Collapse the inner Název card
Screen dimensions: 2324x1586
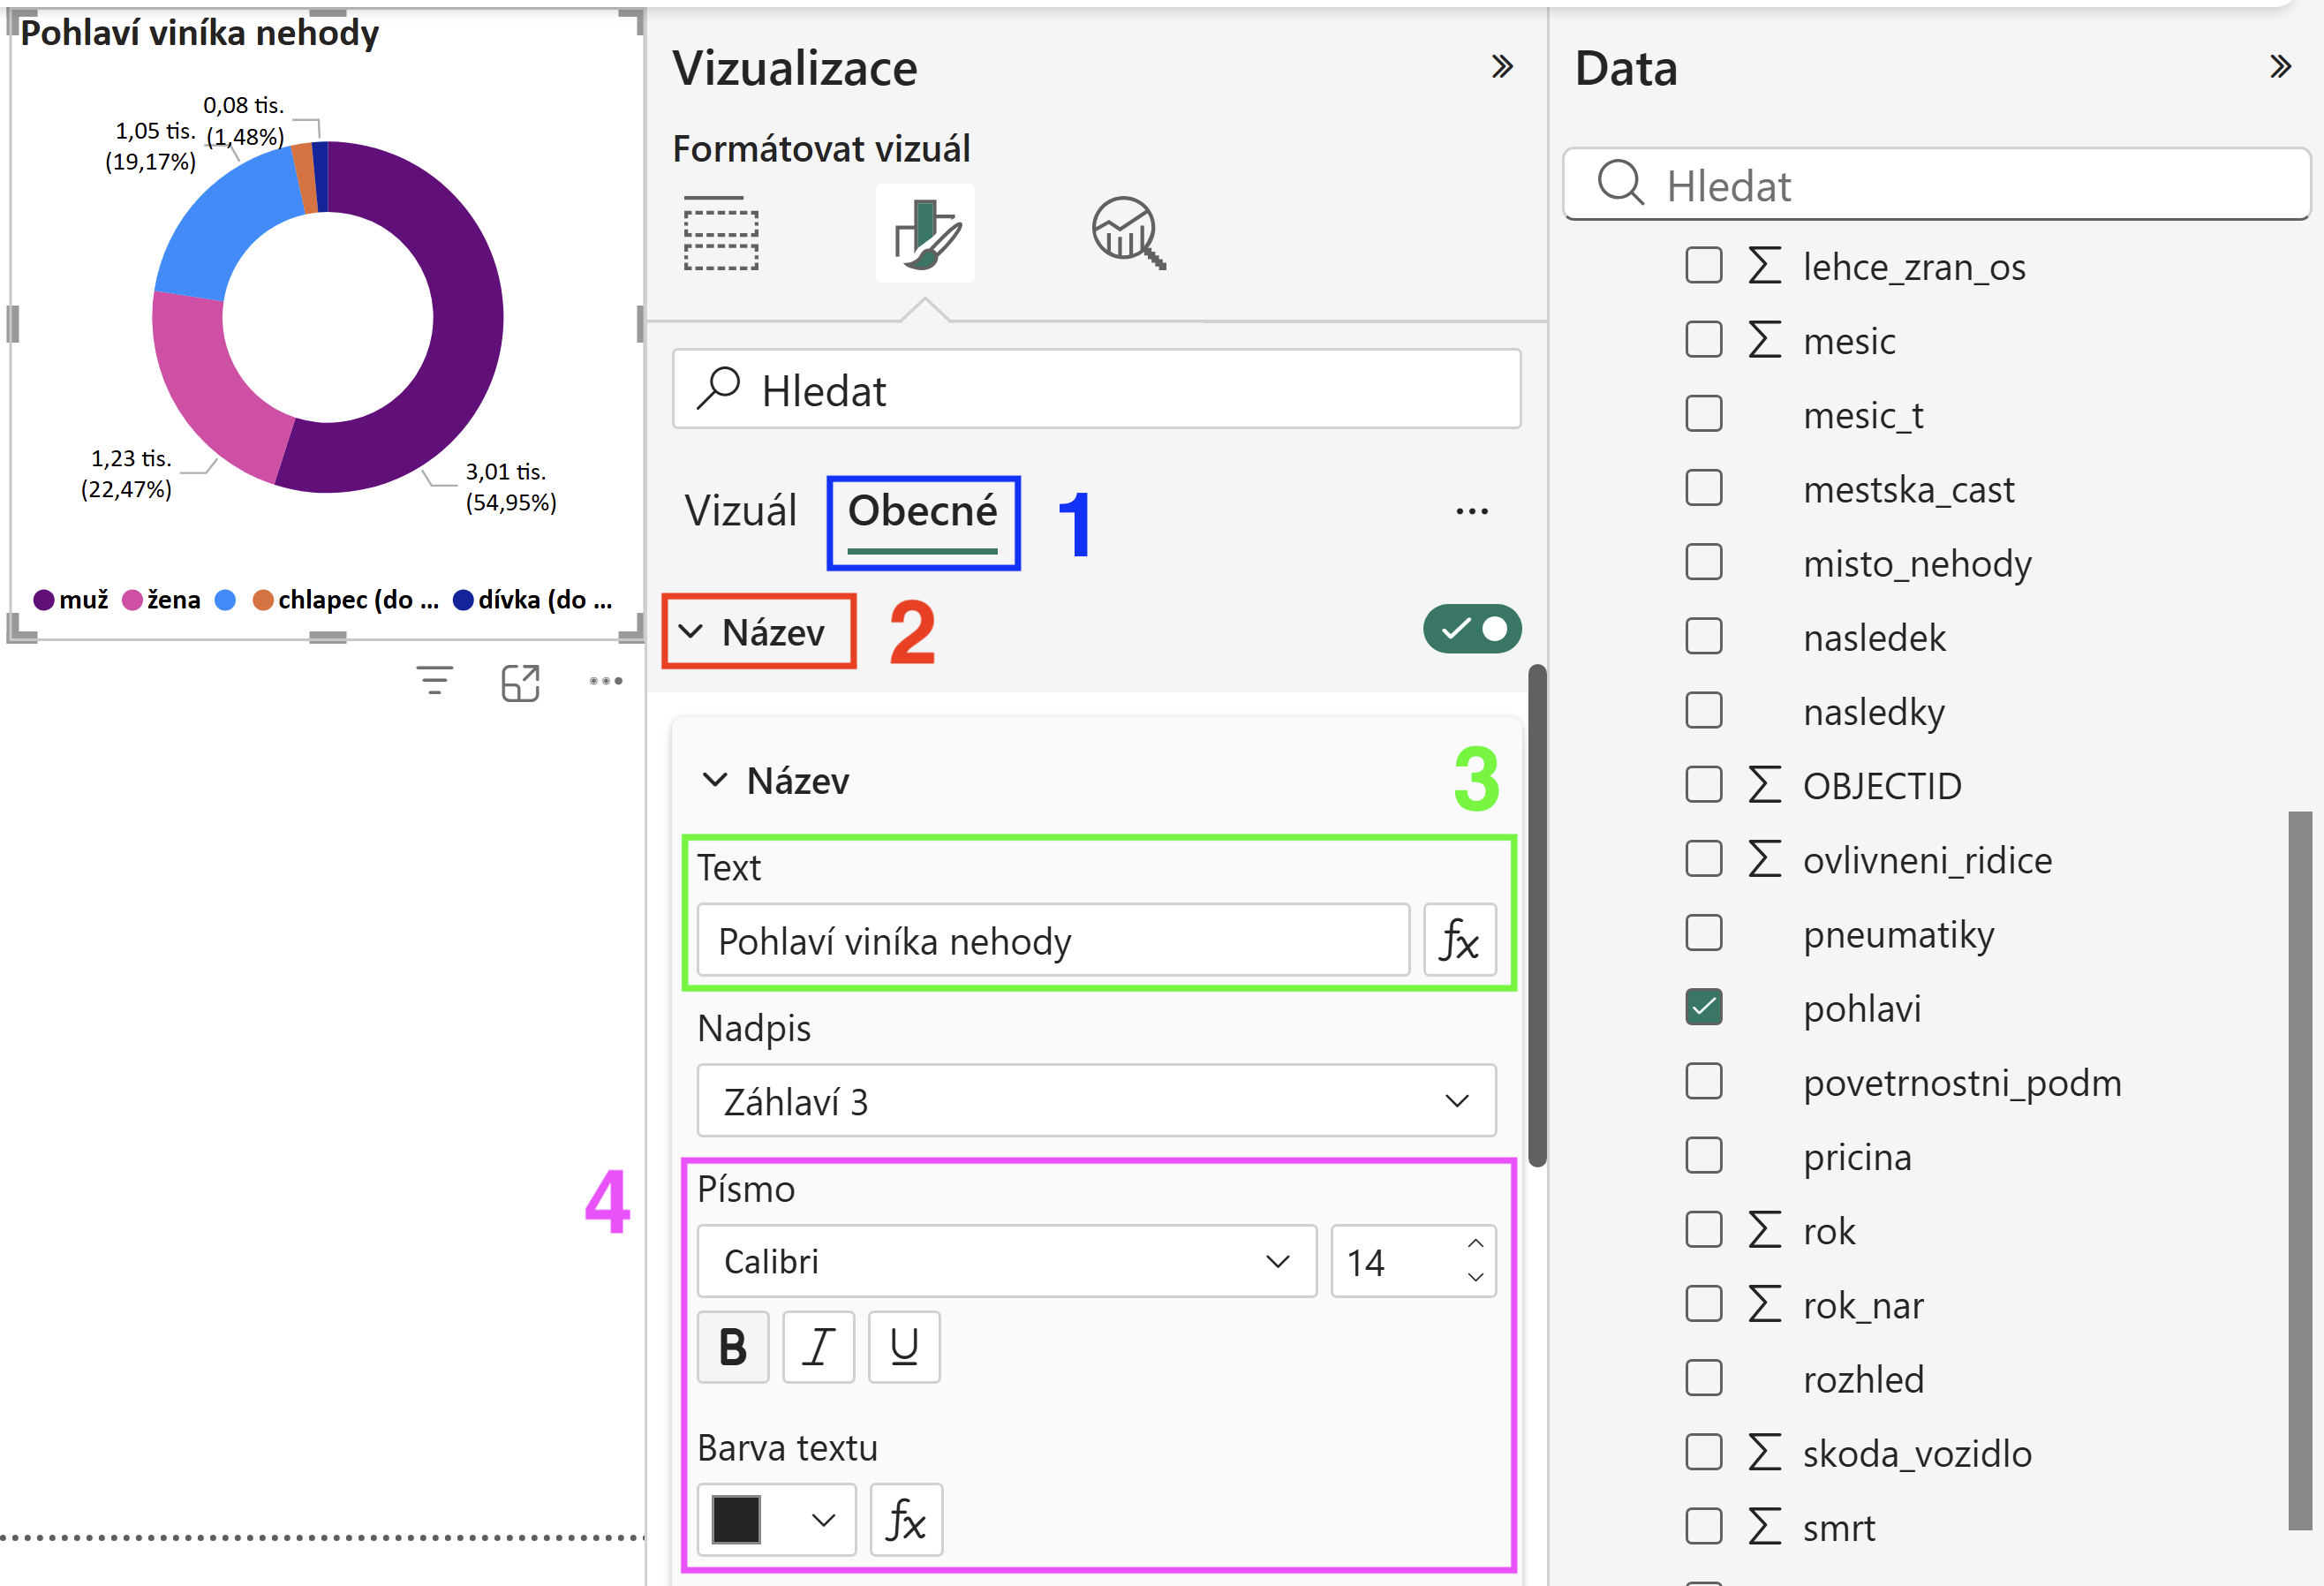pyautogui.click(x=715, y=779)
